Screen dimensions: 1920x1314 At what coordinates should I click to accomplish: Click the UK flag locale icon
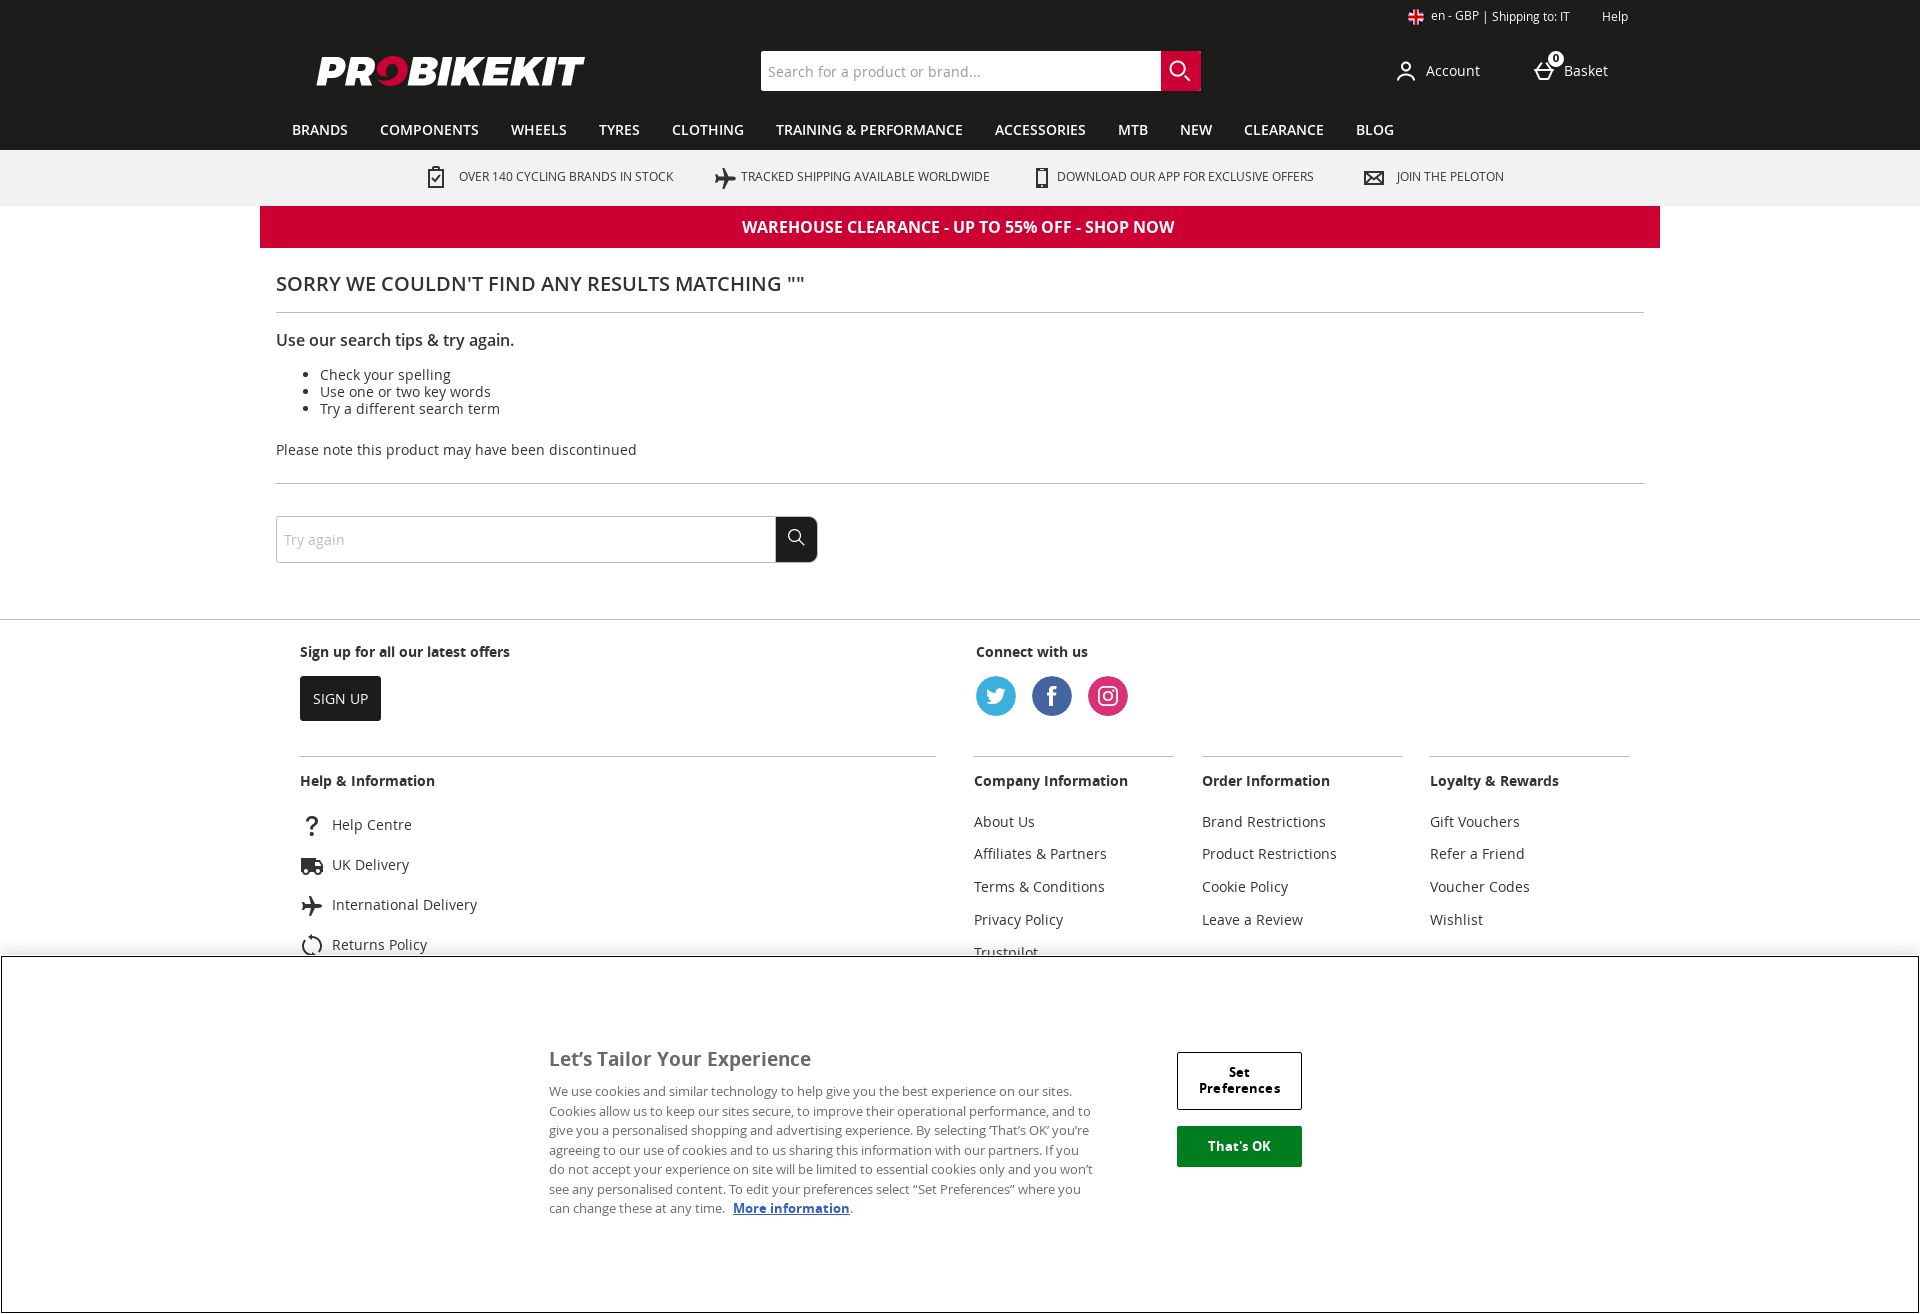point(1416,17)
